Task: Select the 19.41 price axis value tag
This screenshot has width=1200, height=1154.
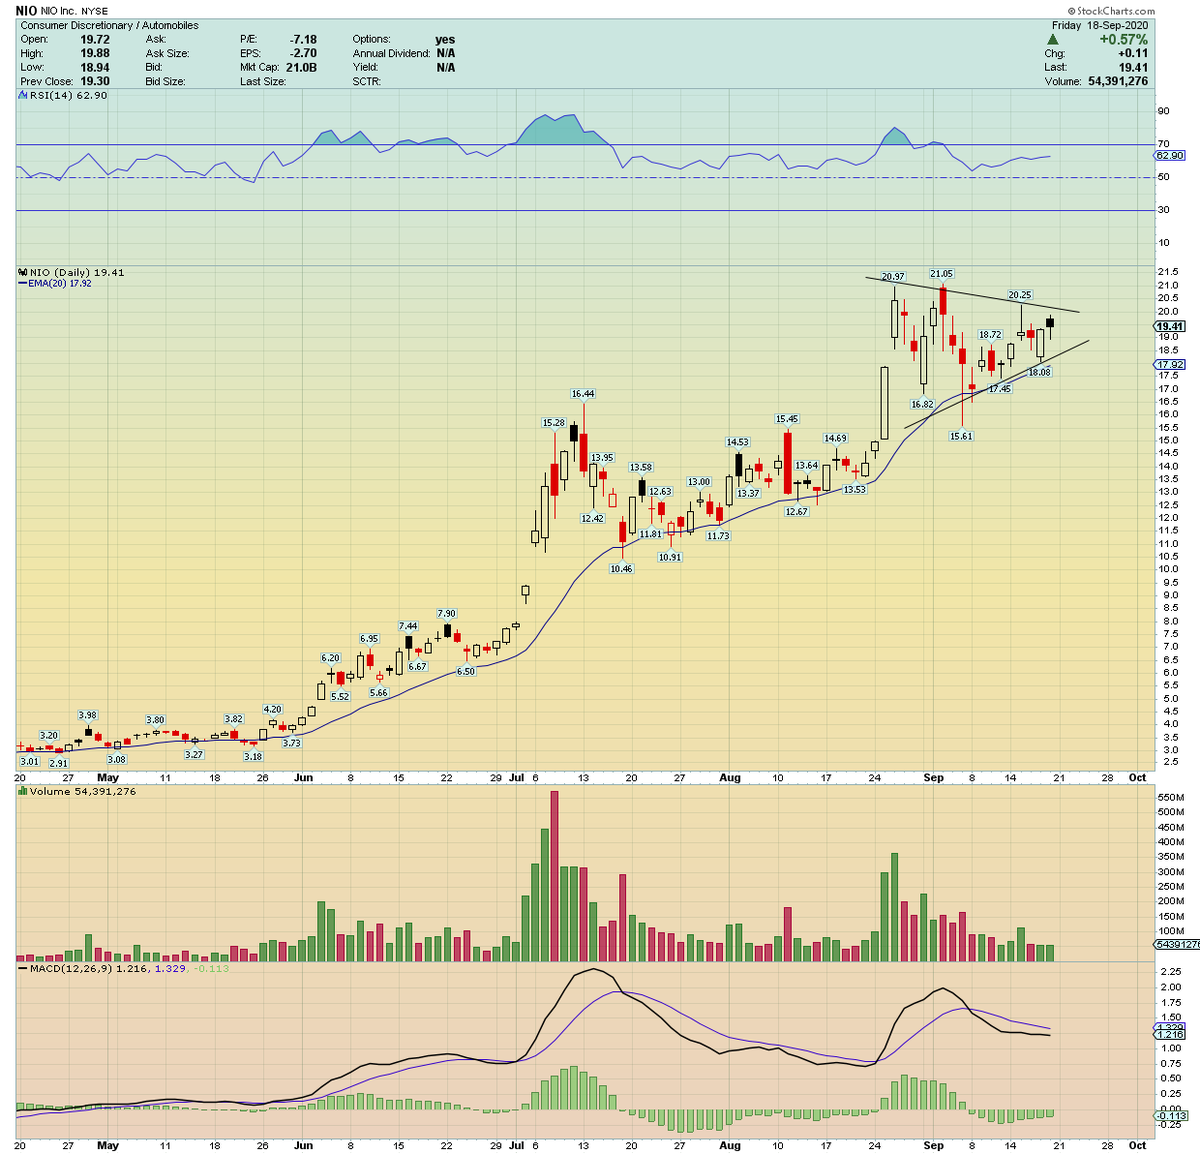Action: coord(1169,327)
